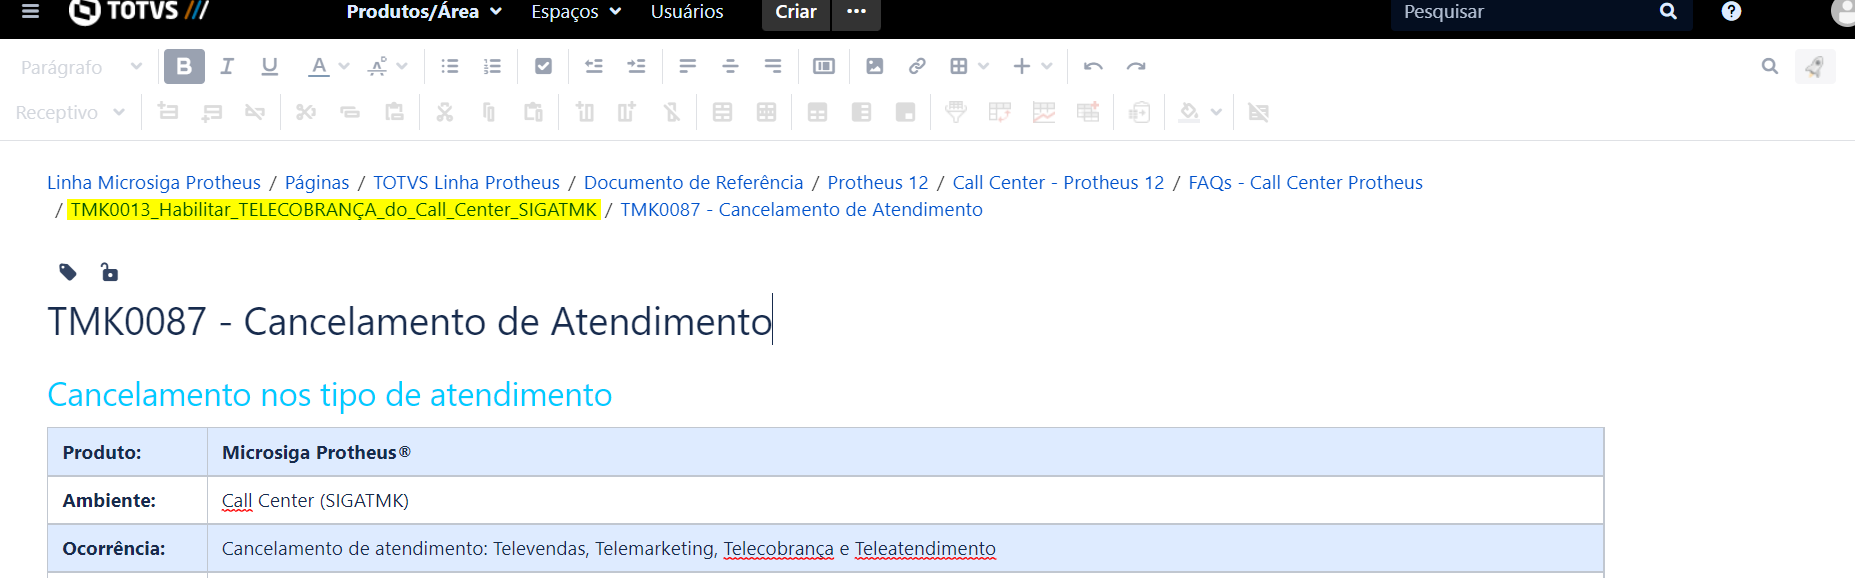Insert a numbered list
This screenshot has width=1855, height=578.
click(492, 66)
